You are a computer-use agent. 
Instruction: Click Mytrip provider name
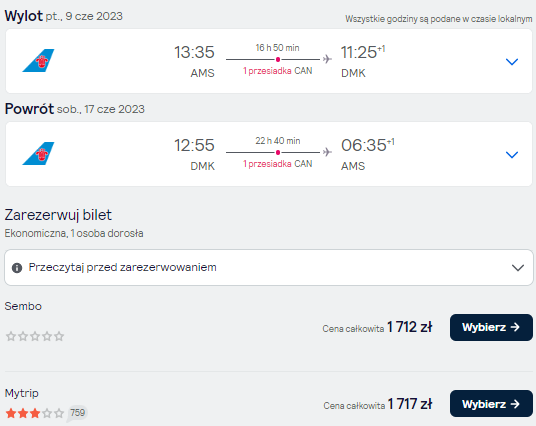[22, 394]
